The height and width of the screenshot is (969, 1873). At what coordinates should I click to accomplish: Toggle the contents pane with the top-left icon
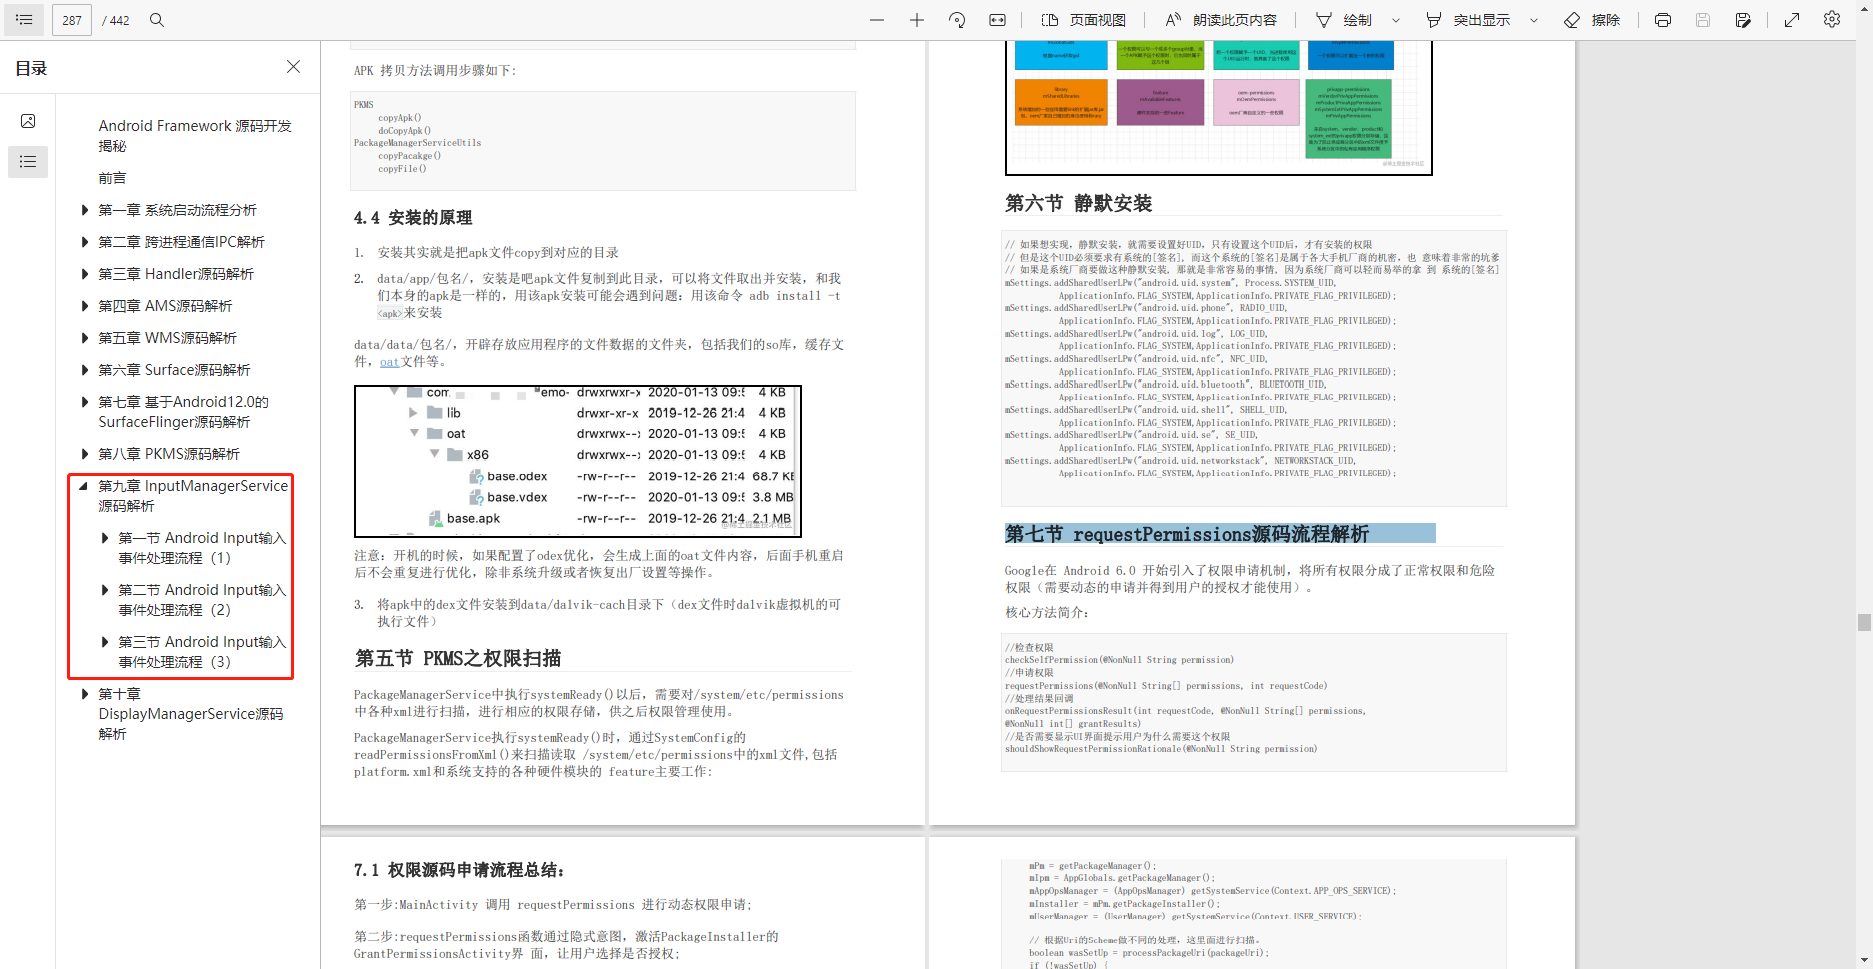(23, 19)
